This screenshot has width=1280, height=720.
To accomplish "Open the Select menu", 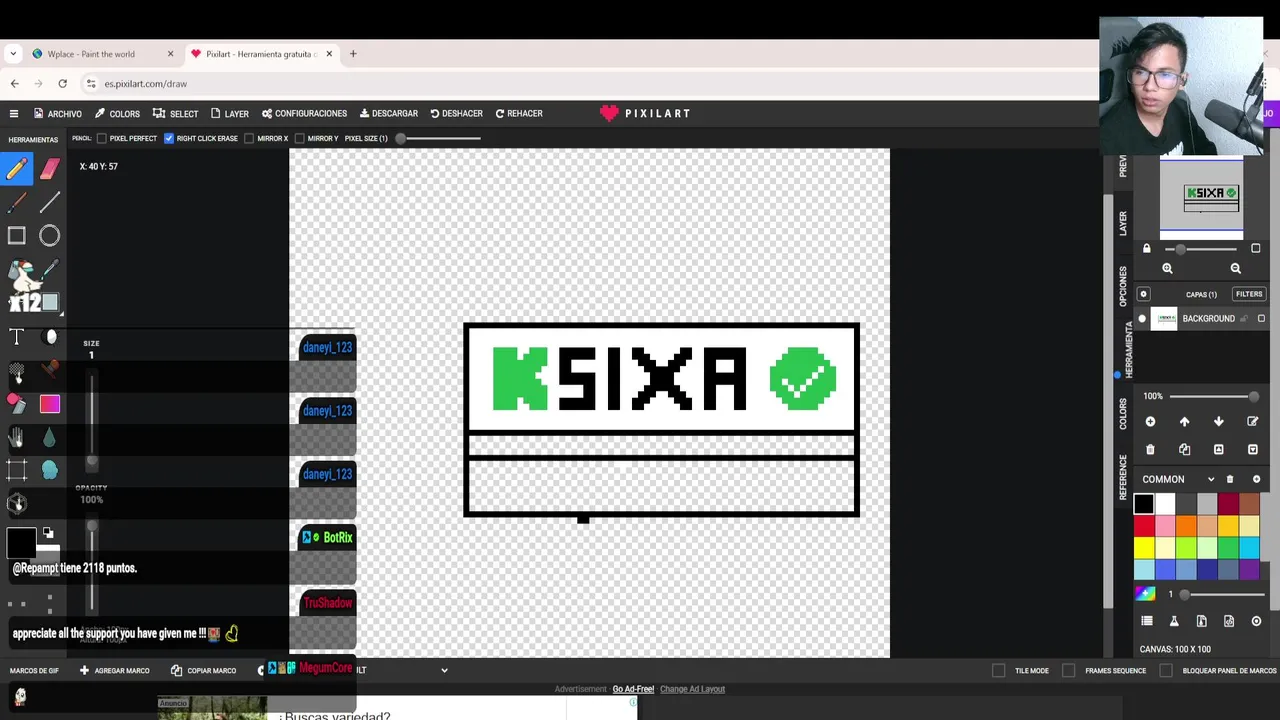I will [x=176, y=114].
